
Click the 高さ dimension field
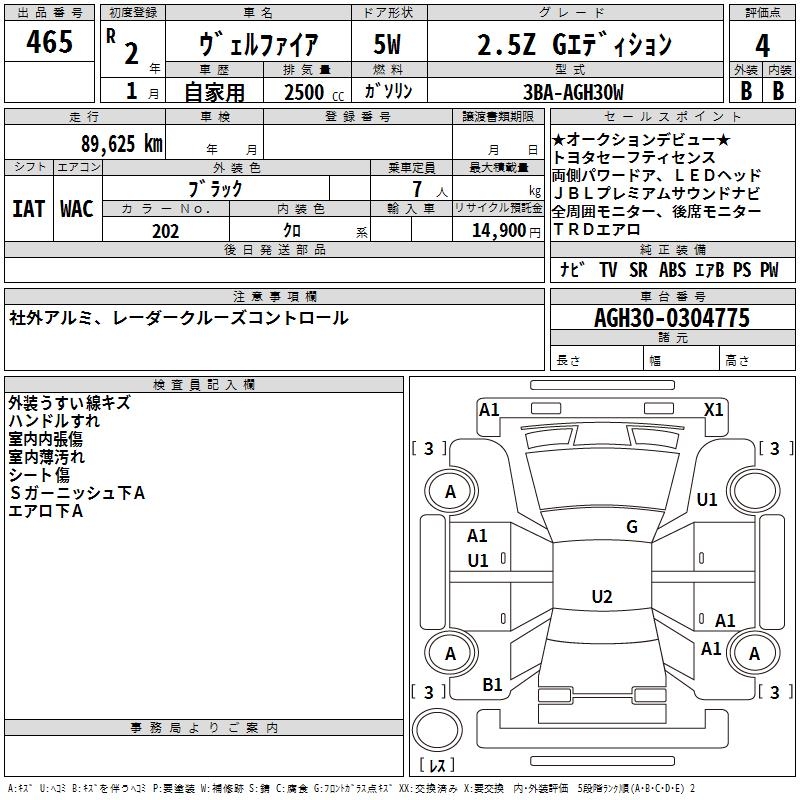pos(757,360)
